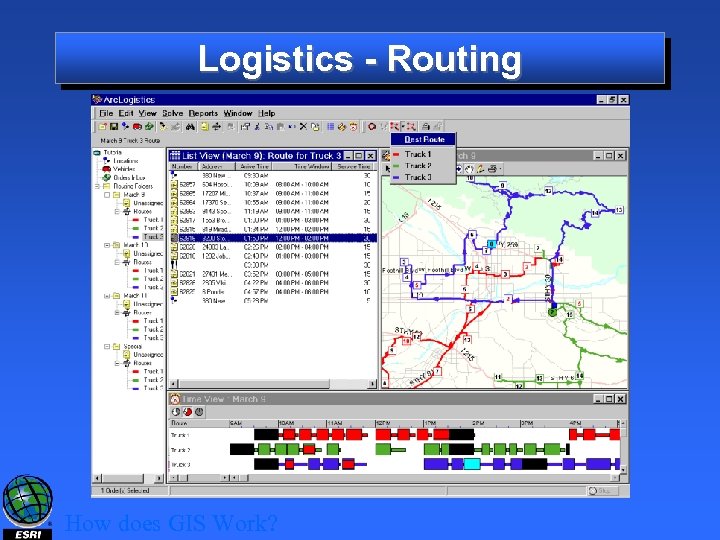Click the Number column header in List View
This screenshot has height=540, width=720.
pos(184,166)
